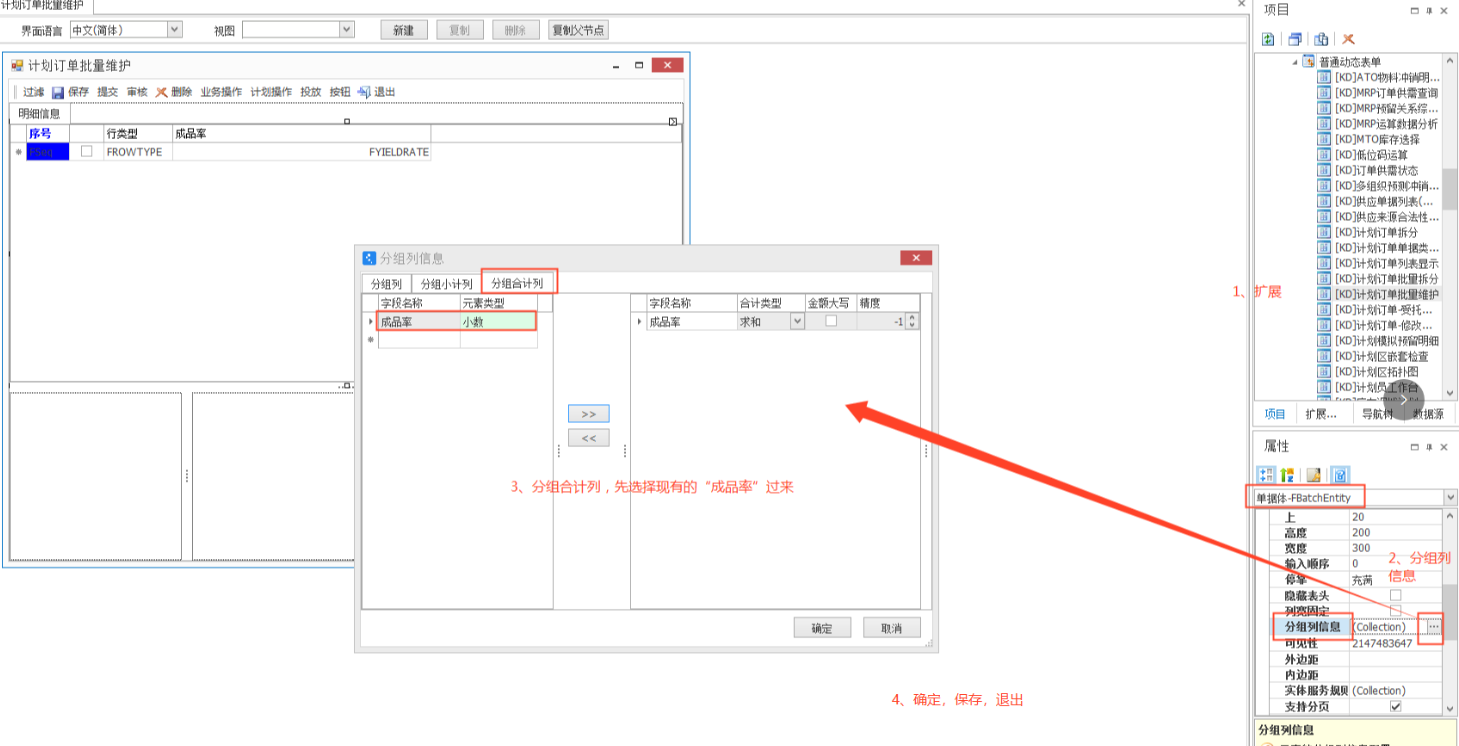Click the red delete icon in 项目 toolbar
1459x746 pixels.
[1348, 39]
